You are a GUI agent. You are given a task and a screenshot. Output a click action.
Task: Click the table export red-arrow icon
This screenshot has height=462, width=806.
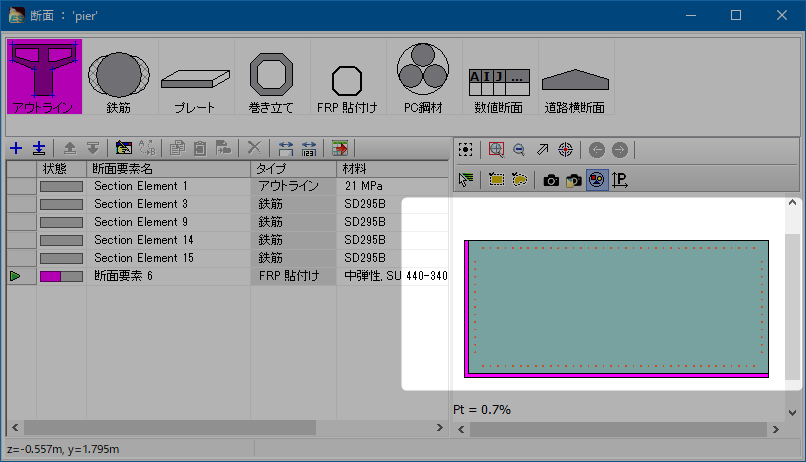pos(339,149)
